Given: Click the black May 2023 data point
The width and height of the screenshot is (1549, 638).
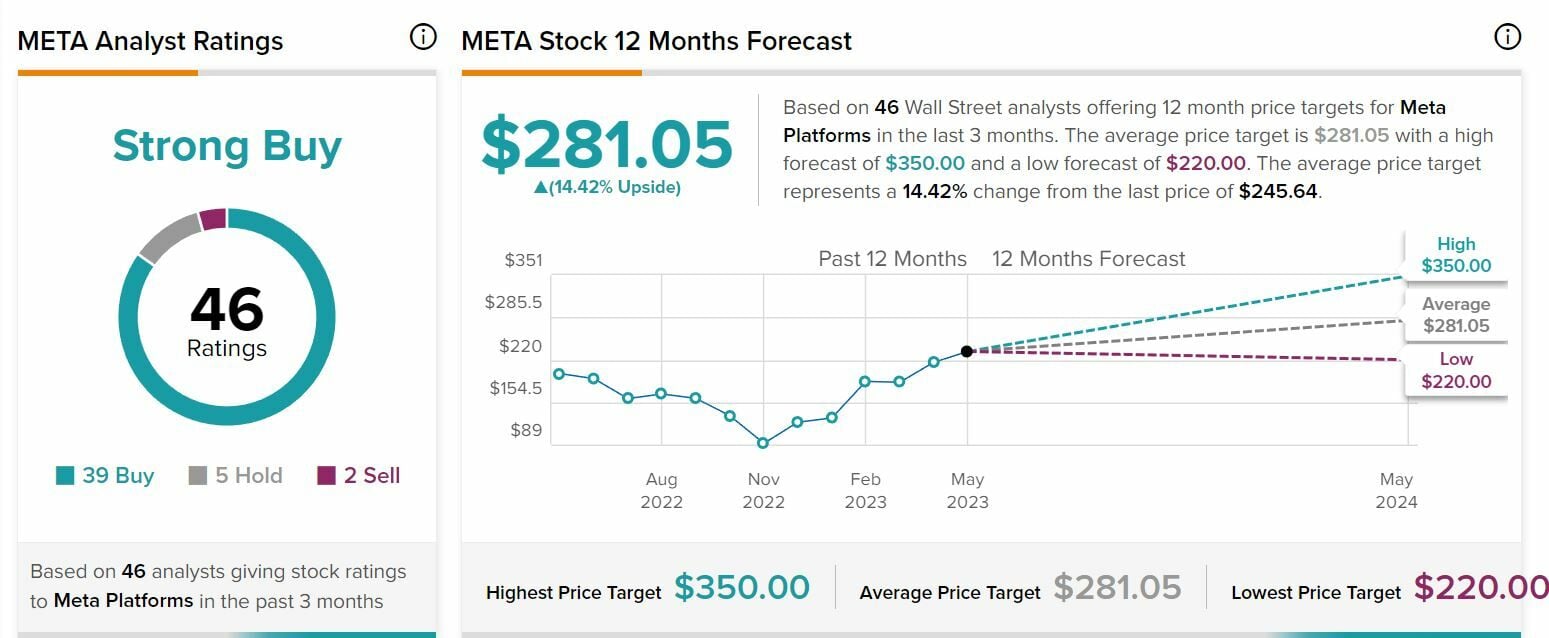Looking at the screenshot, I should tap(967, 351).
